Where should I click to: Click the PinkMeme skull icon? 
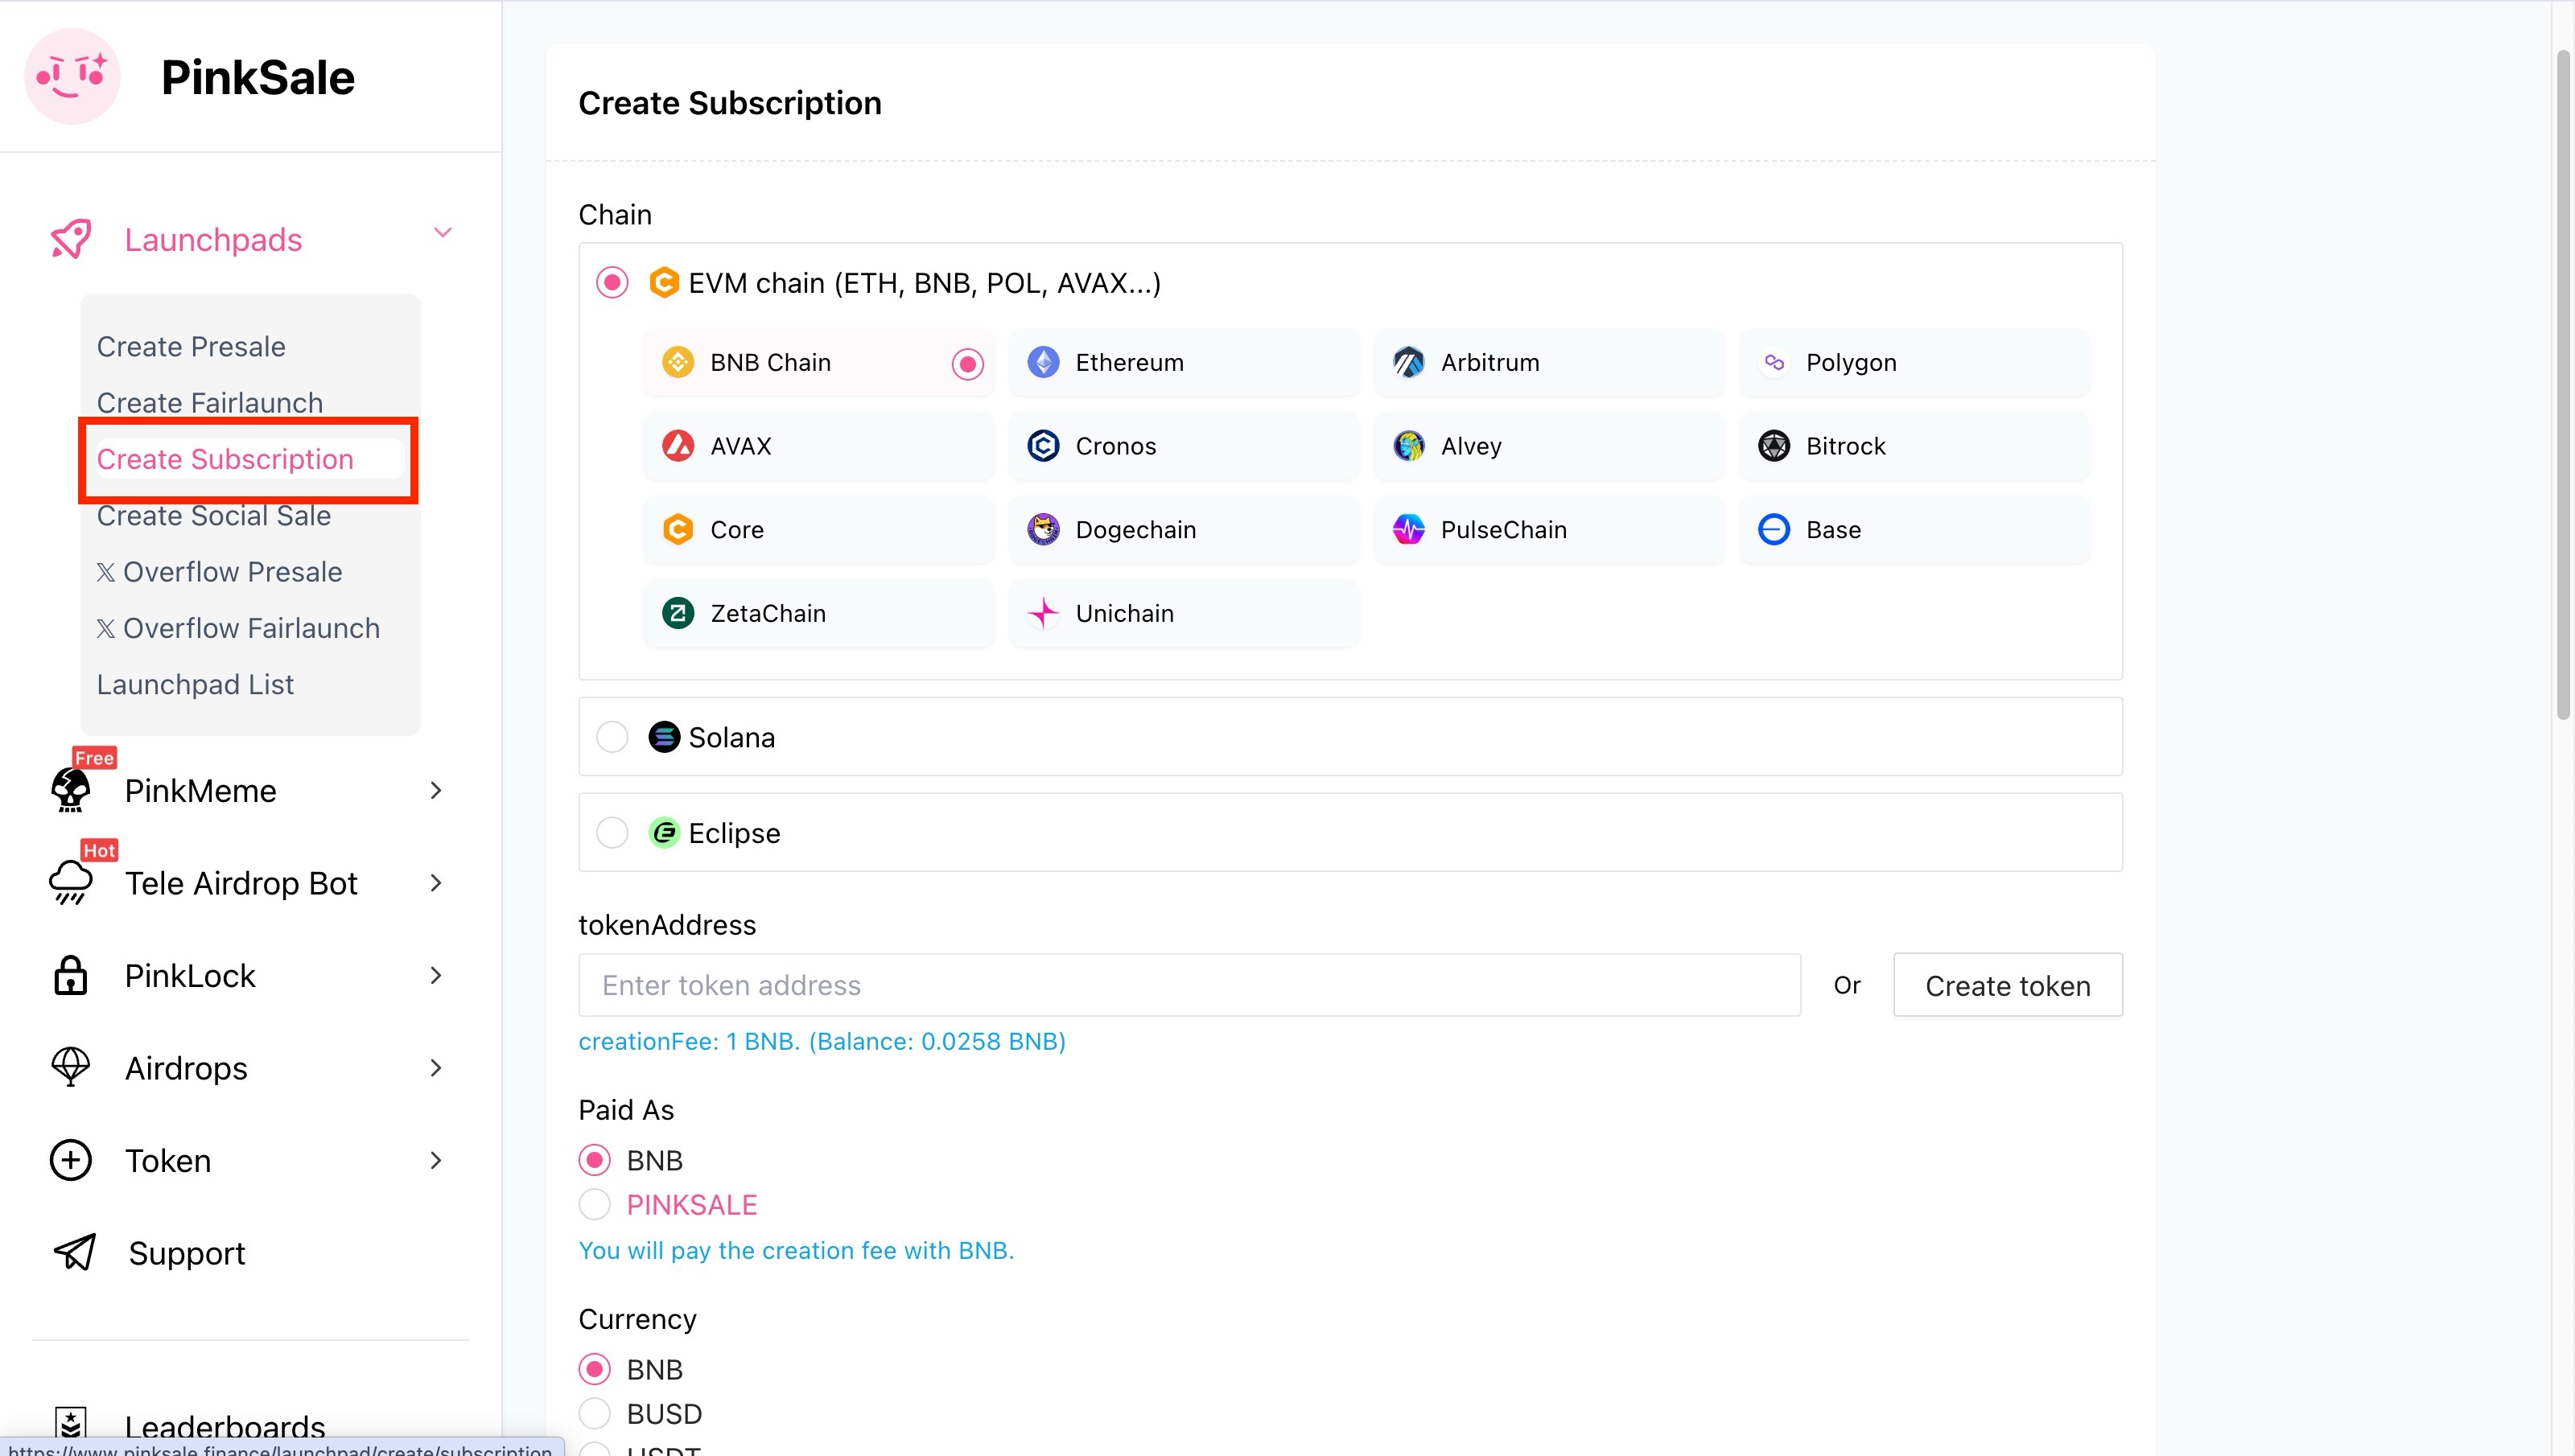click(x=71, y=790)
